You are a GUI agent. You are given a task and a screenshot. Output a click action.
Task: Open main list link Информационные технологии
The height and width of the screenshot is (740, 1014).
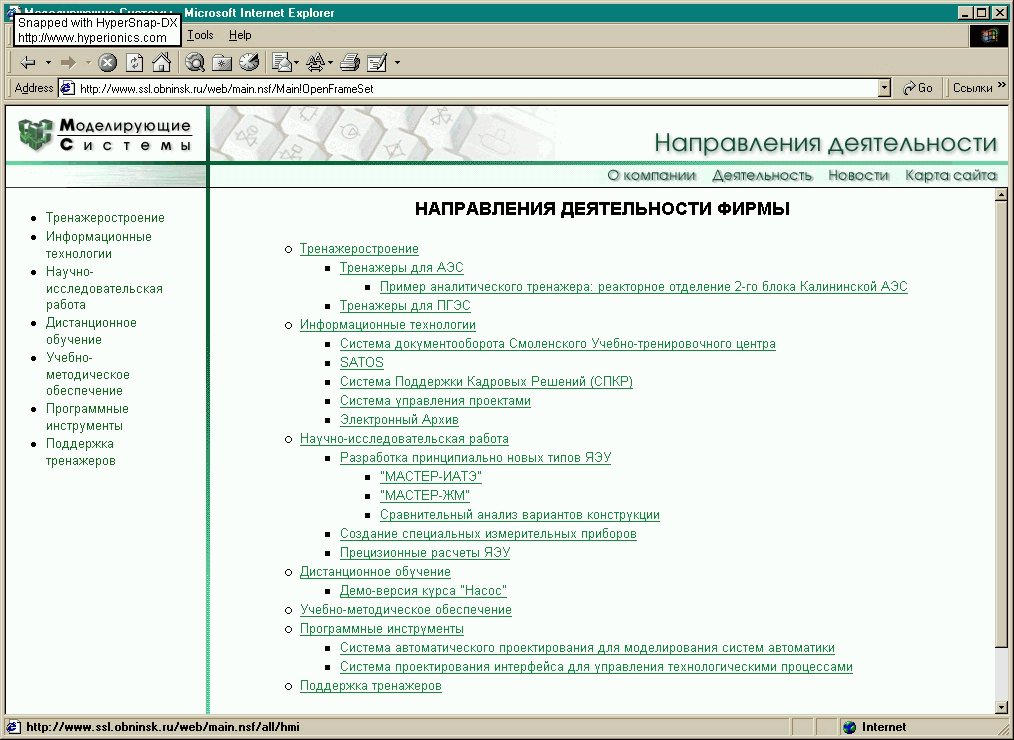387,325
